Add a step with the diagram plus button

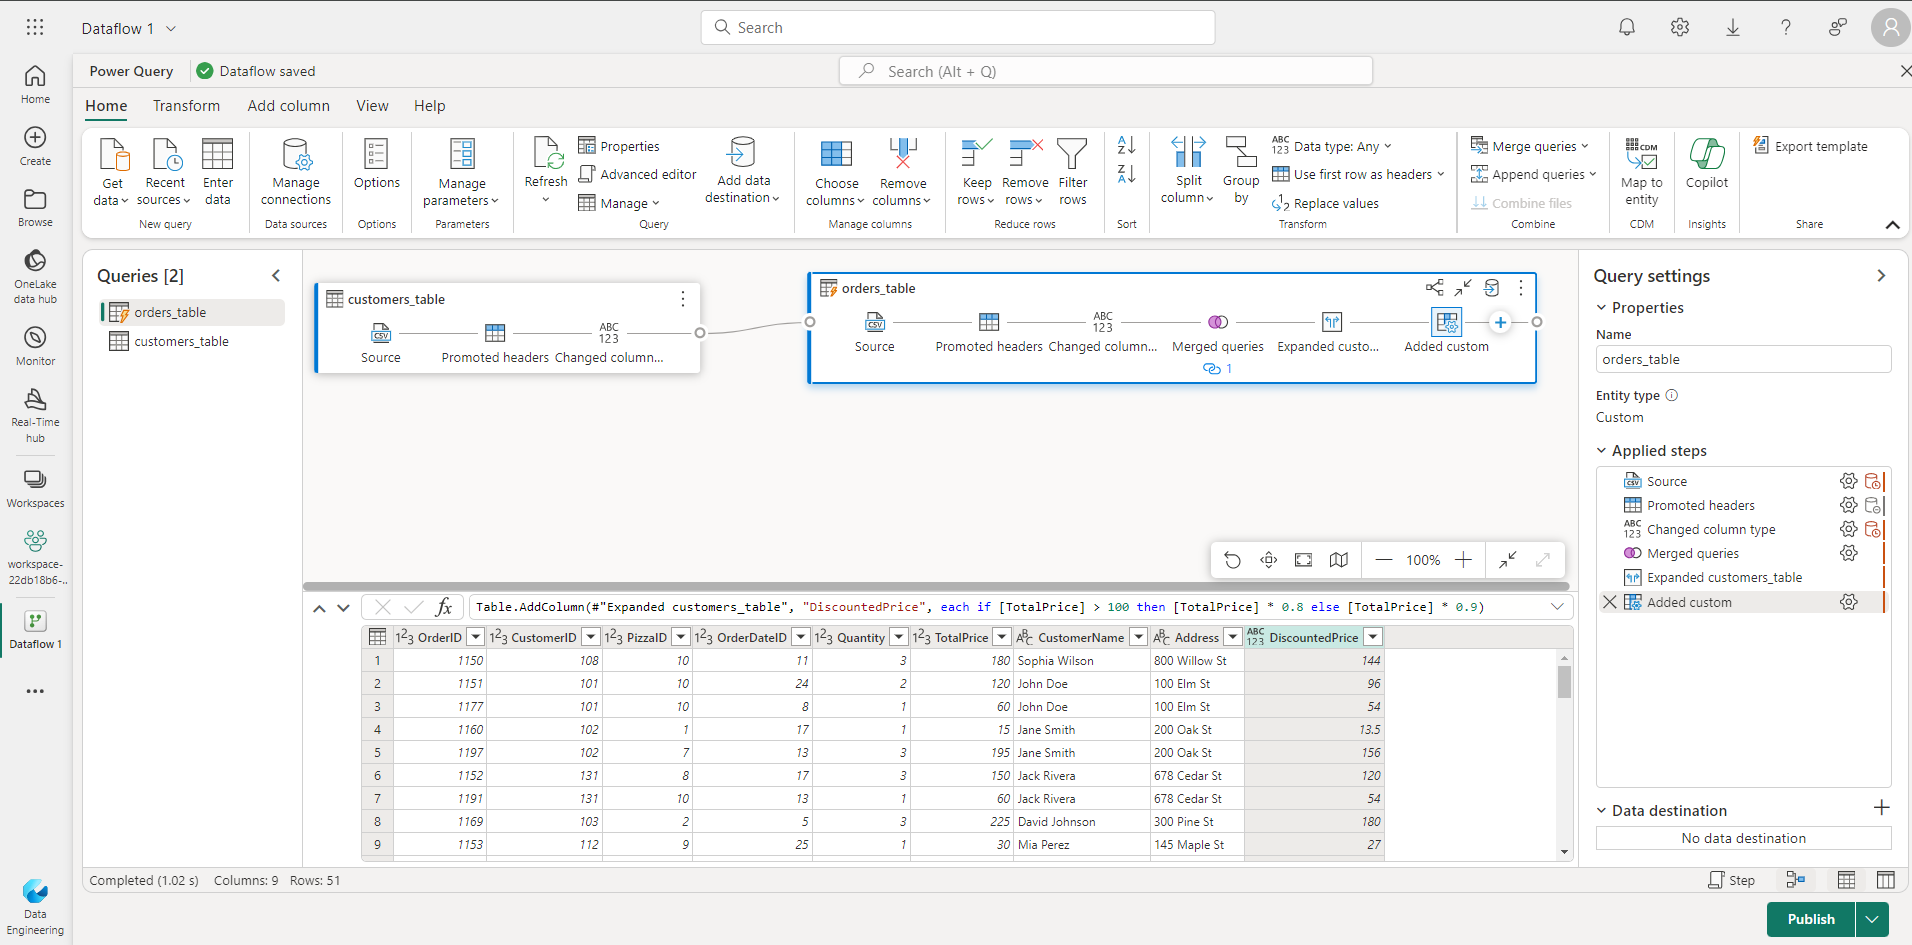click(x=1500, y=322)
